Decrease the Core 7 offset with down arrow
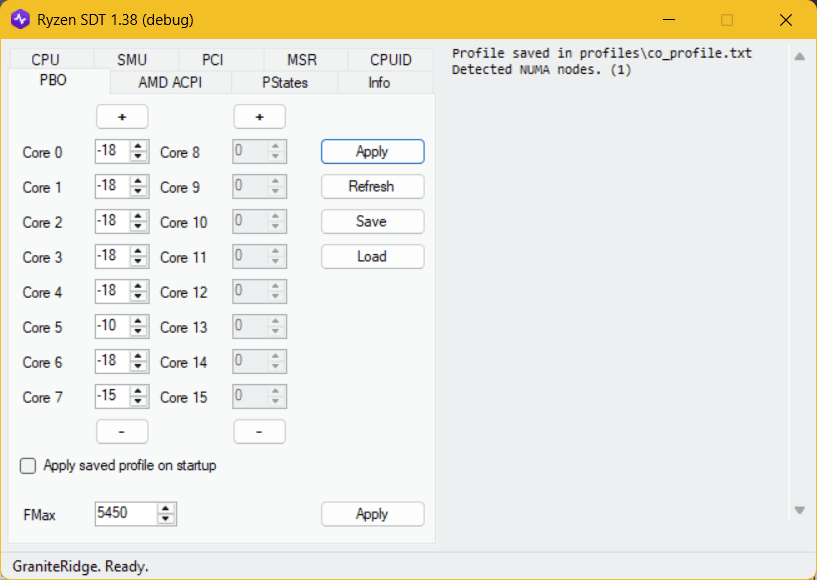This screenshot has width=817, height=580. (138, 401)
